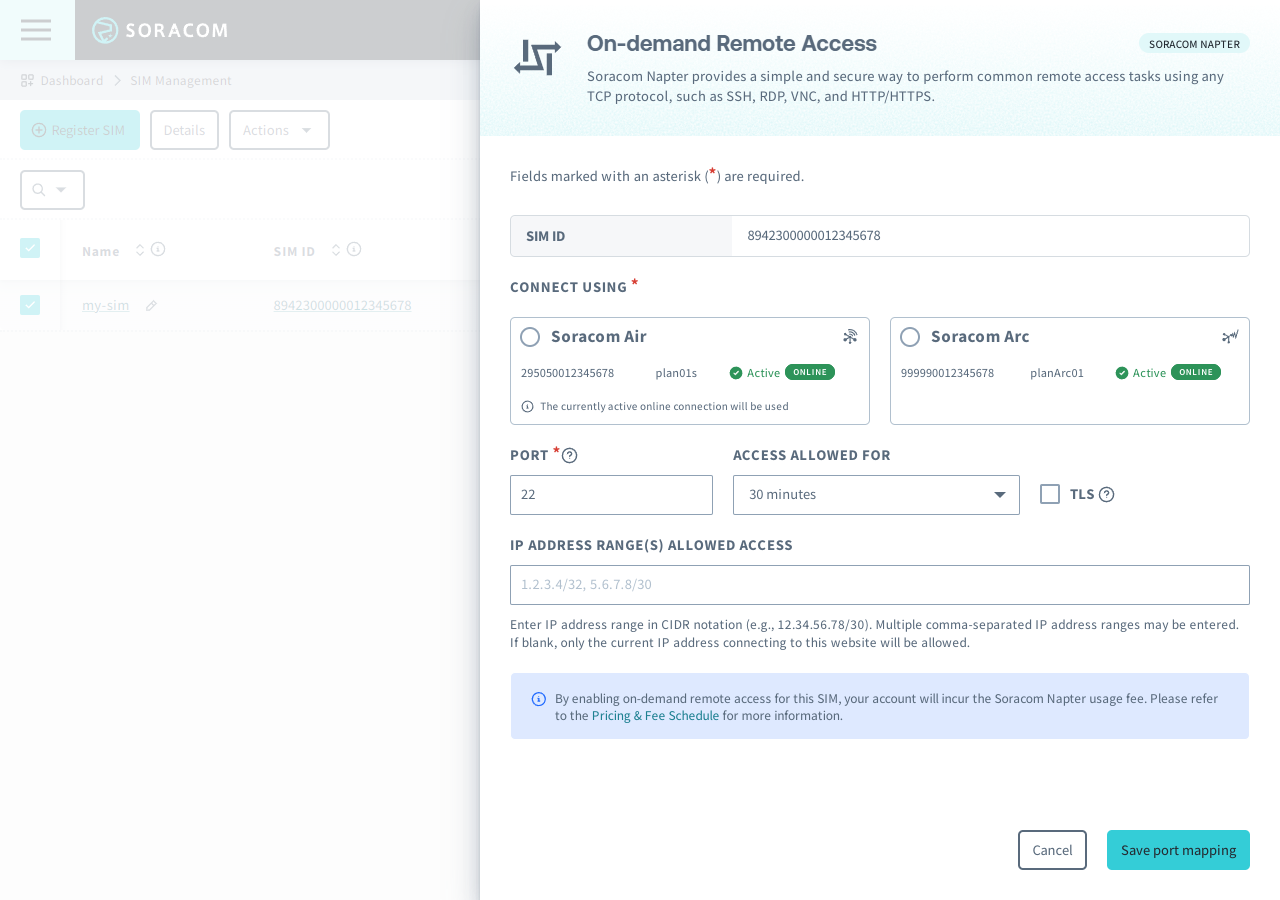Click IMSI 999990012345678

(x=947, y=373)
